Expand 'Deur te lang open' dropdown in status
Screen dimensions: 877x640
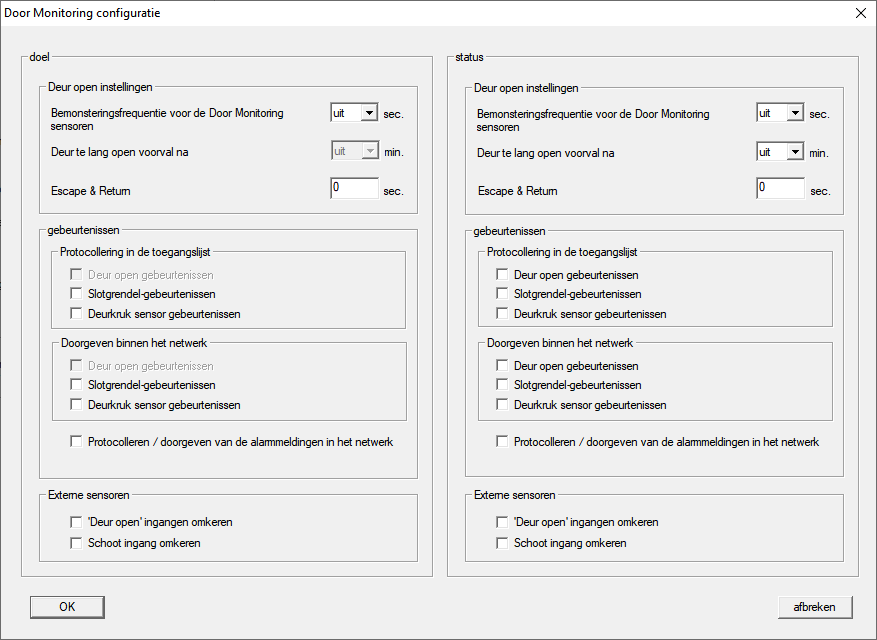point(794,152)
